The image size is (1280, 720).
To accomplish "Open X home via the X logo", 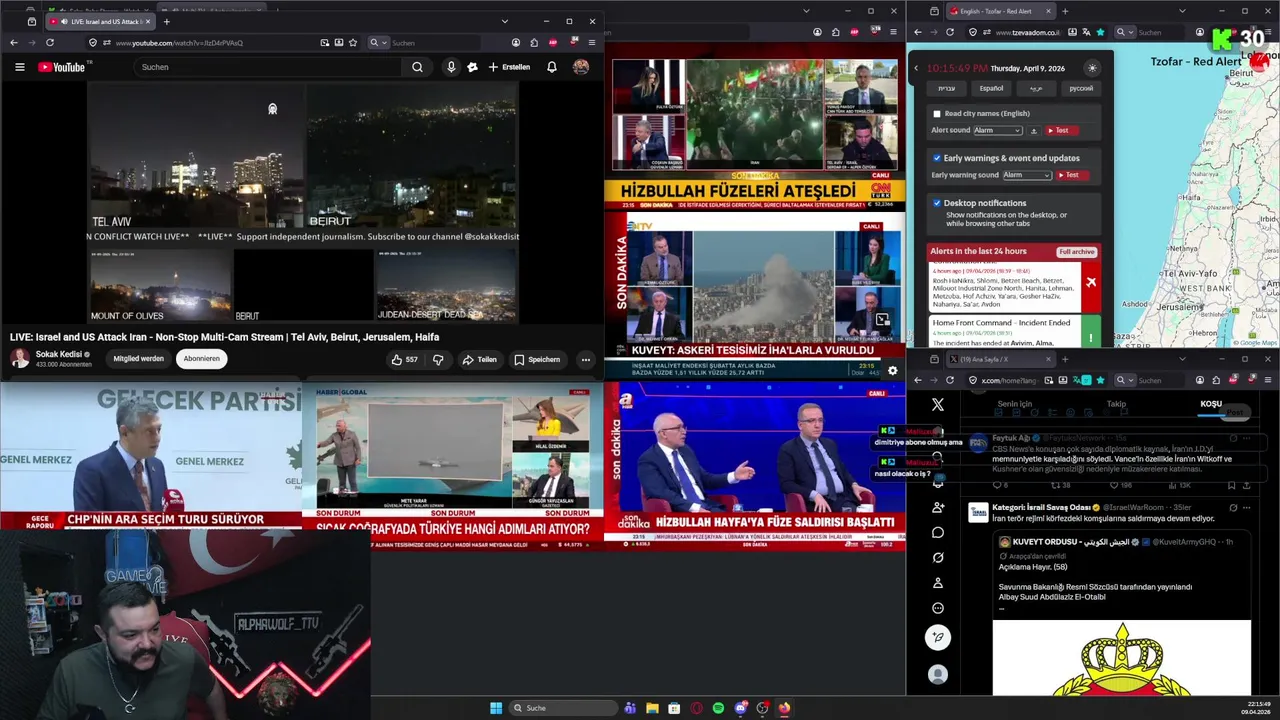I will point(937,405).
